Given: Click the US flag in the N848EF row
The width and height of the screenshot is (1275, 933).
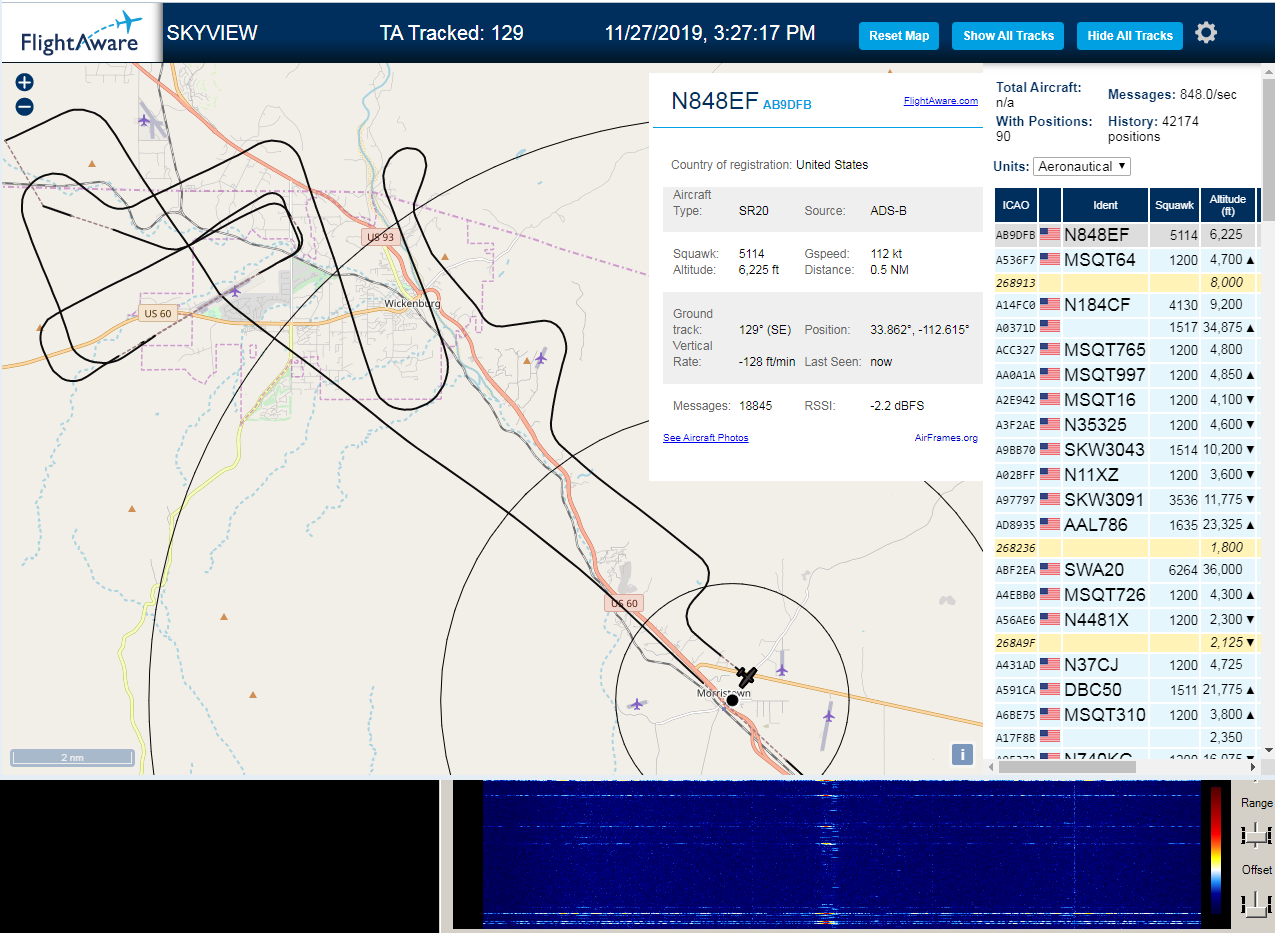Looking at the screenshot, I should pos(1050,235).
